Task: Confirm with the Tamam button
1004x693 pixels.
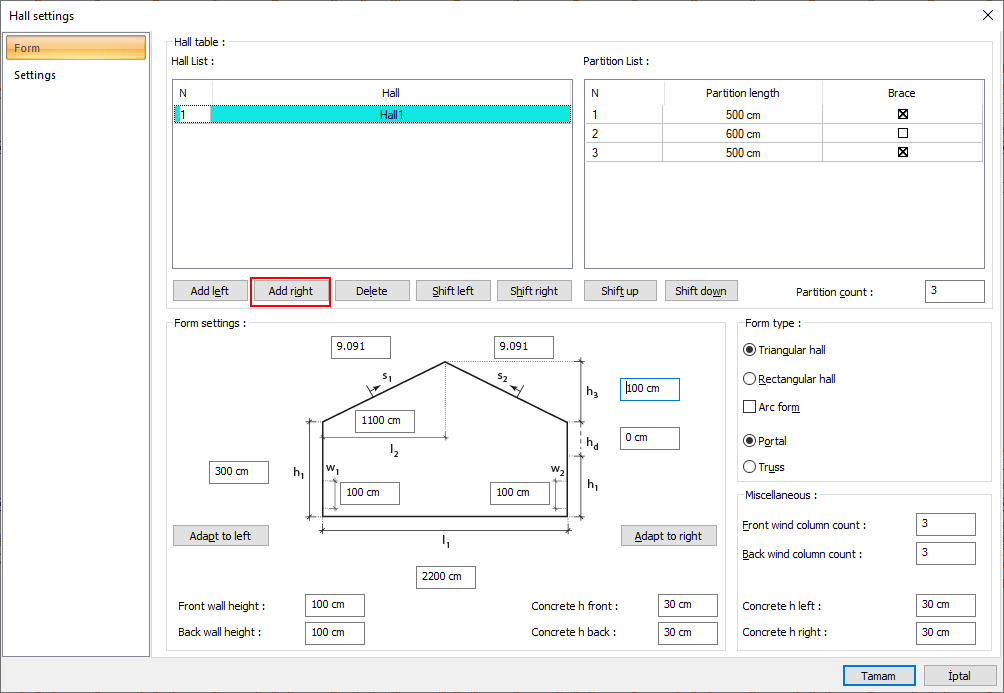Action: [878, 676]
